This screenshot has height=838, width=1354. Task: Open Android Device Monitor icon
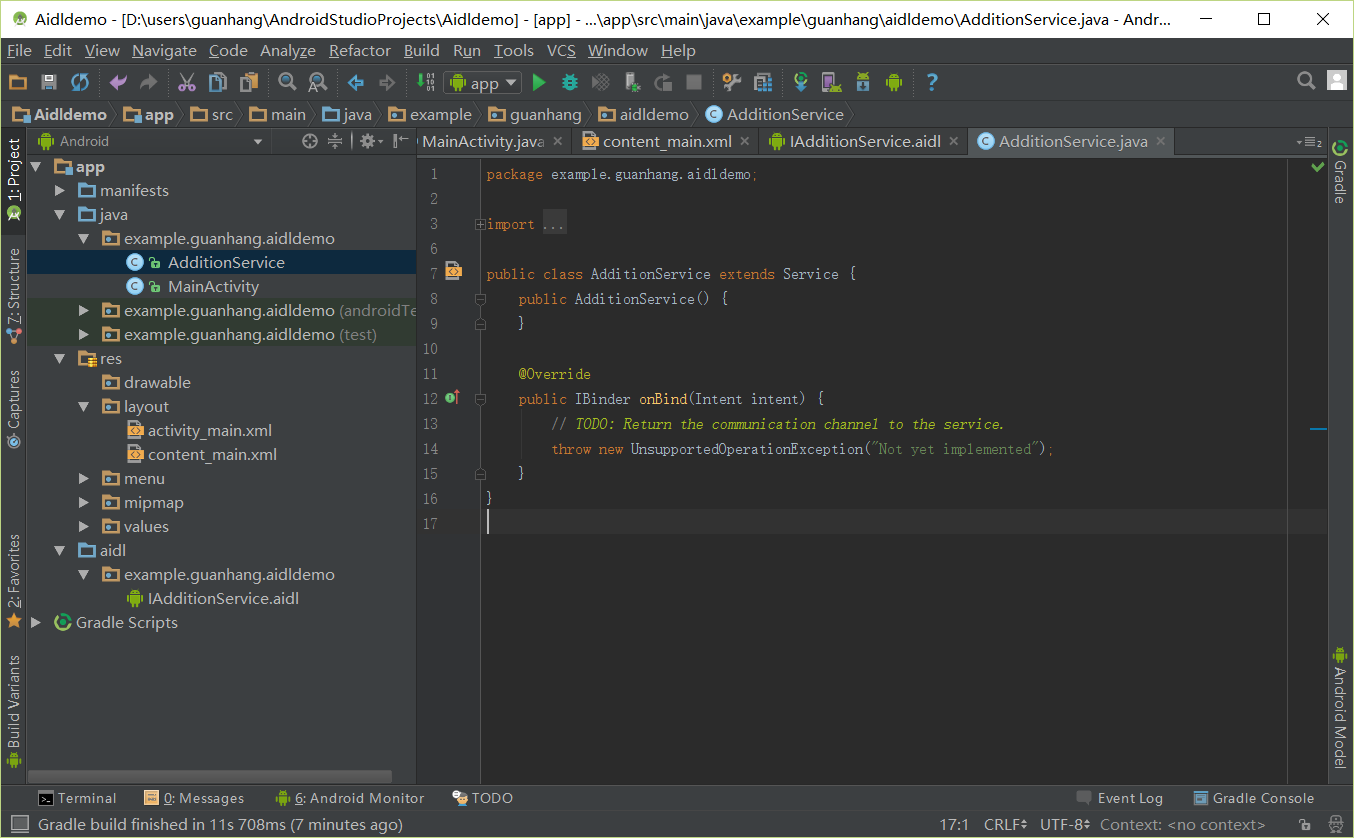point(893,82)
